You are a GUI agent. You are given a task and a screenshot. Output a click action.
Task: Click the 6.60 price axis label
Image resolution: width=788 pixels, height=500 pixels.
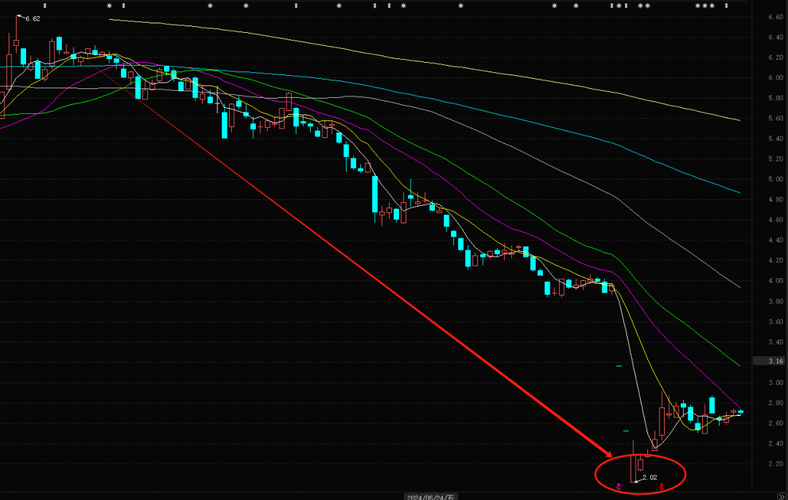776,17
